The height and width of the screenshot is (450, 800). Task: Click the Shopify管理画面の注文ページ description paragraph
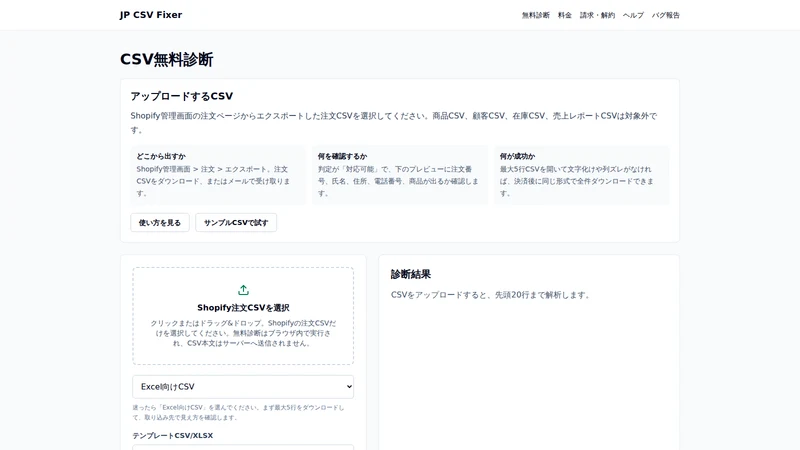[393, 123]
